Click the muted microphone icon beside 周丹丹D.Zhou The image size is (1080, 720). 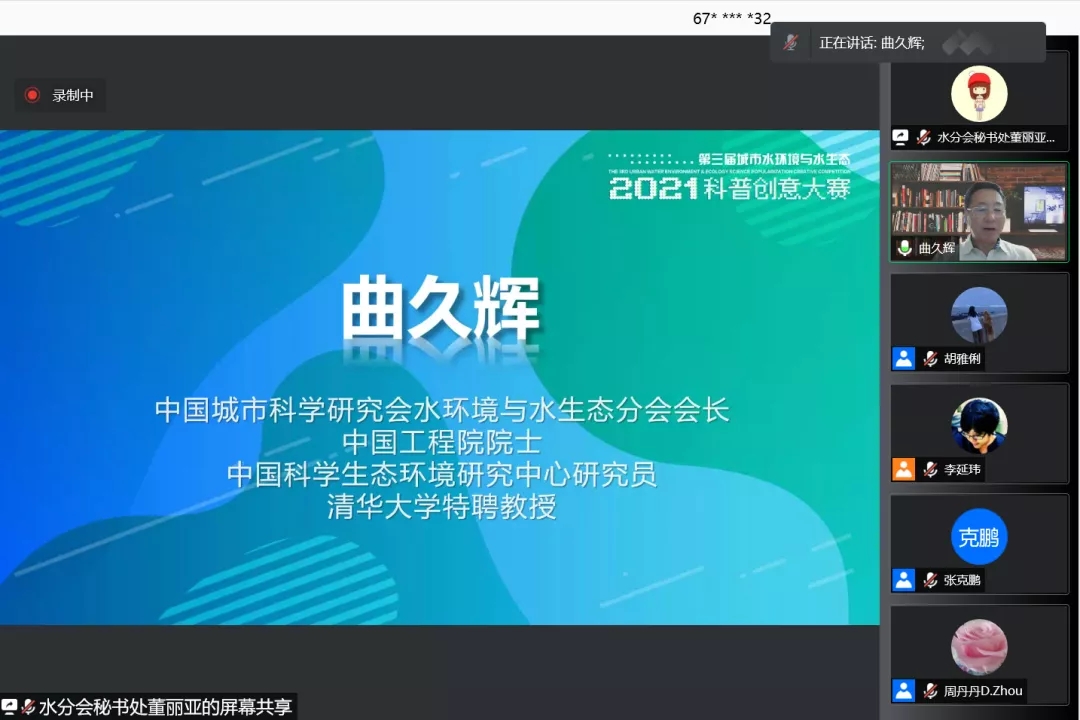(x=930, y=690)
